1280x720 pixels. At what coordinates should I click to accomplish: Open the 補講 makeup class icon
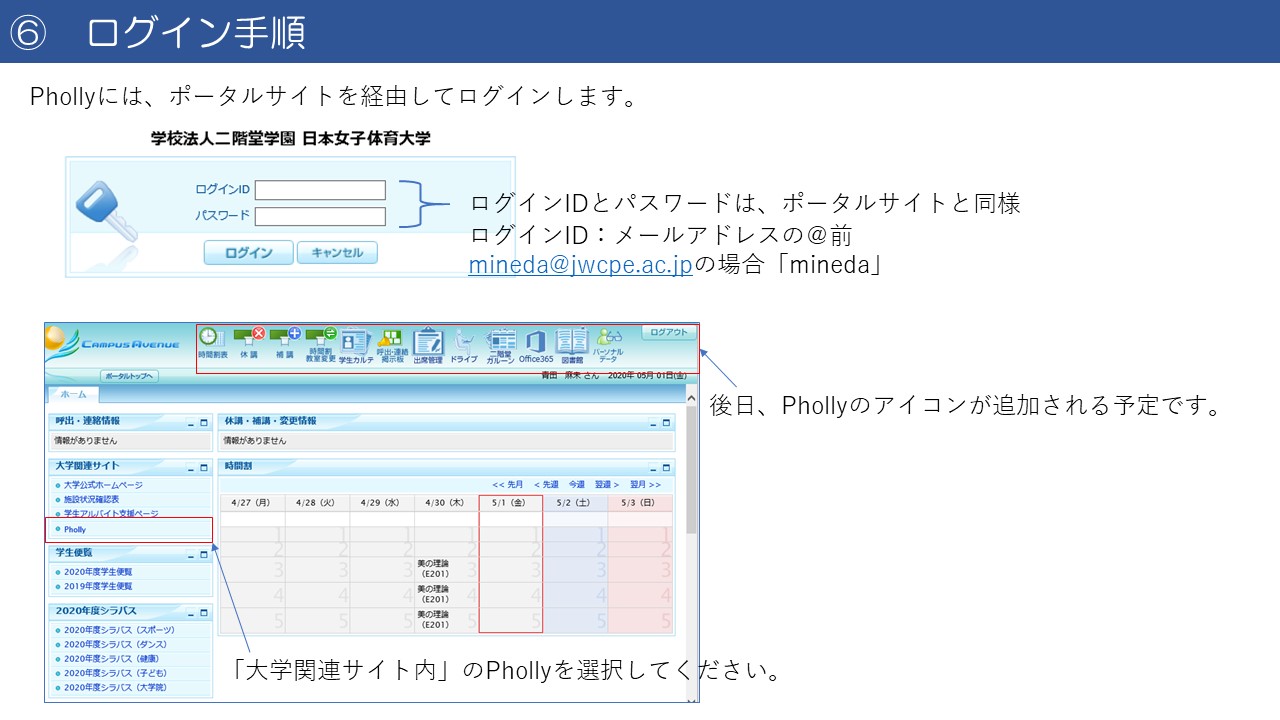(285, 342)
